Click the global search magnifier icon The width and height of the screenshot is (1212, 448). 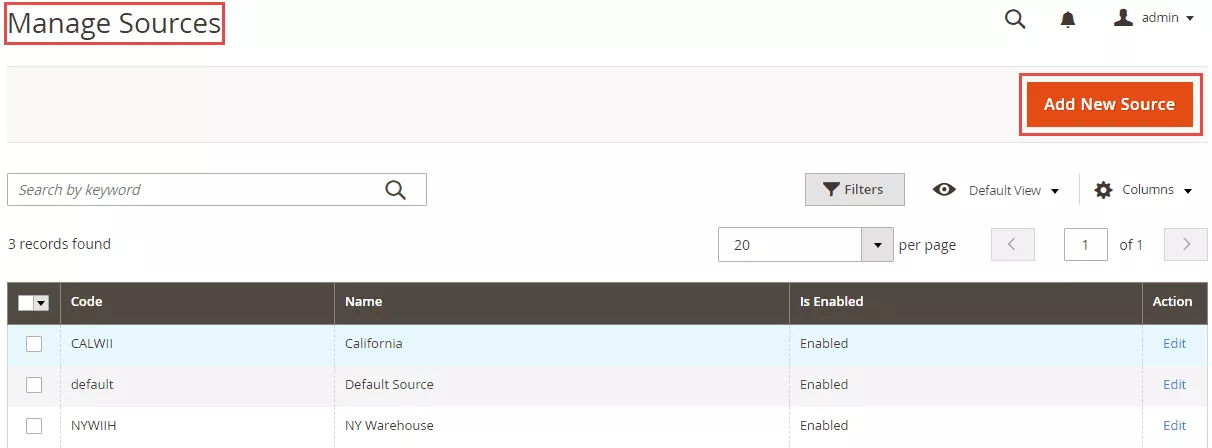(1015, 19)
